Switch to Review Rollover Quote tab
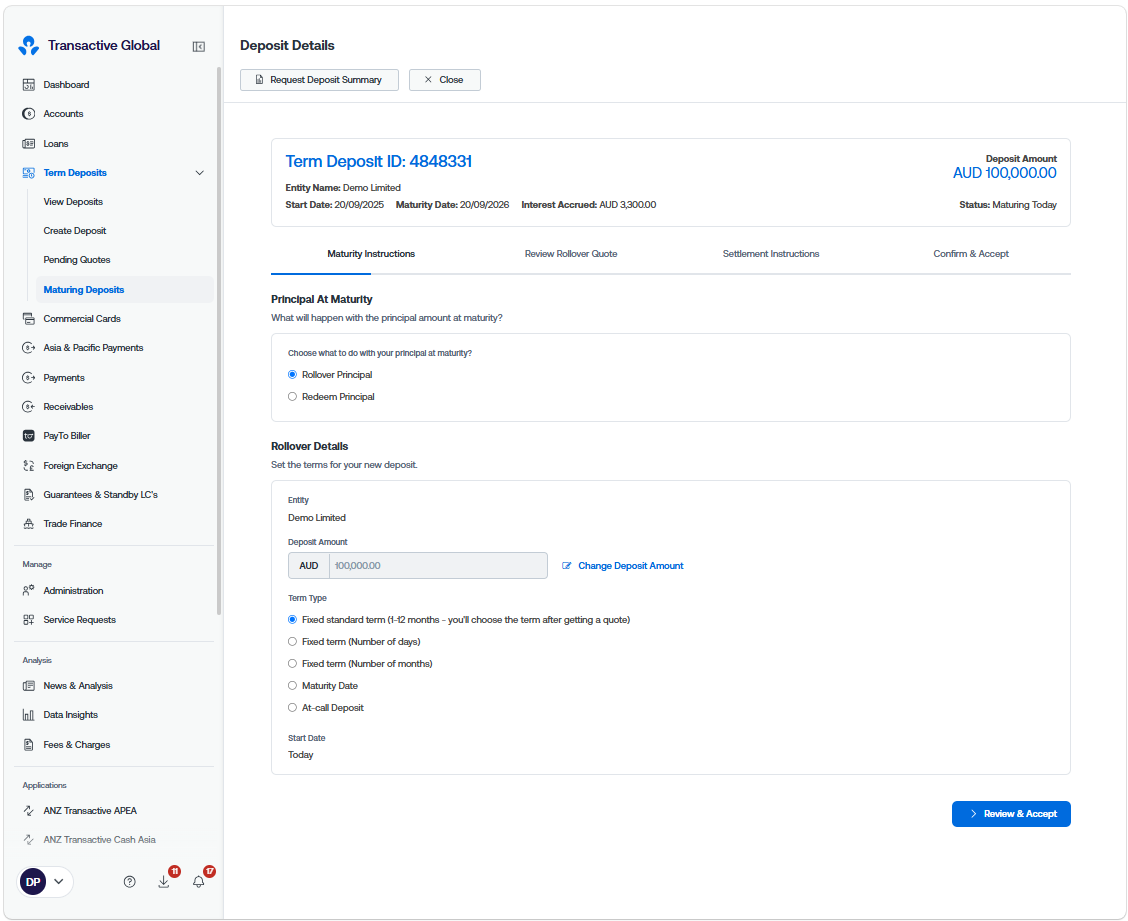The height and width of the screenshot is (921, 1128). (570, 254)
